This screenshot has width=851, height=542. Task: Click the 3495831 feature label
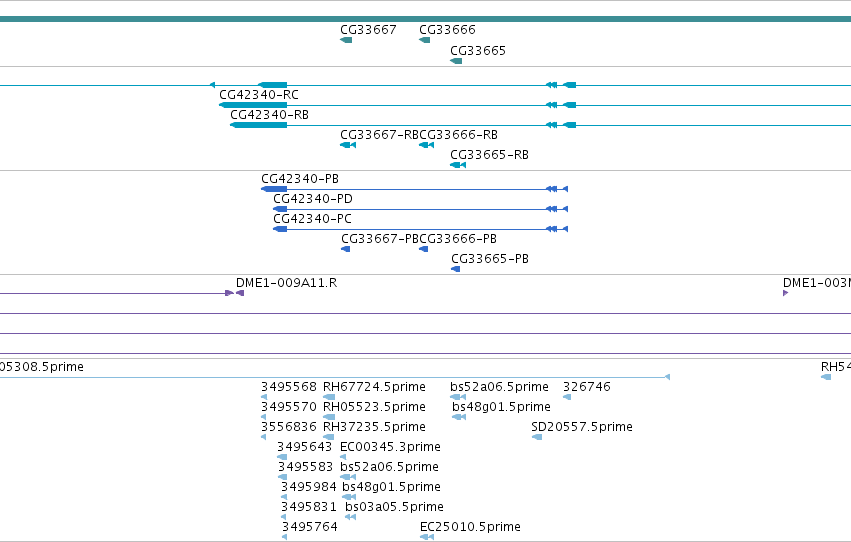click(308, 508)
